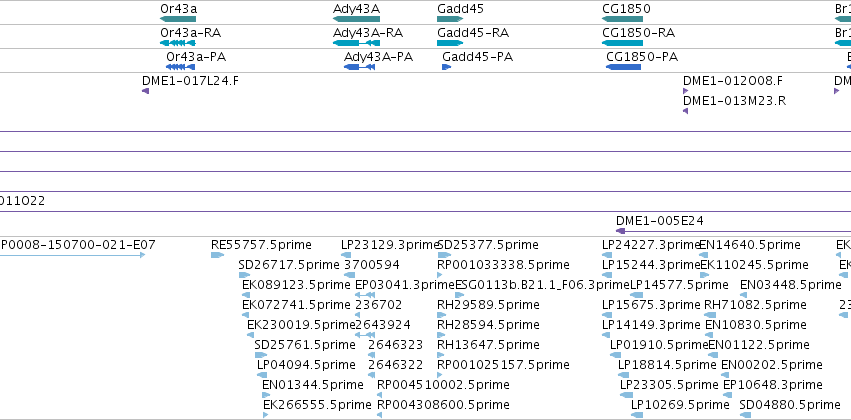
Task: Click the Ady43A gene feature
Action: click(357, 19)
